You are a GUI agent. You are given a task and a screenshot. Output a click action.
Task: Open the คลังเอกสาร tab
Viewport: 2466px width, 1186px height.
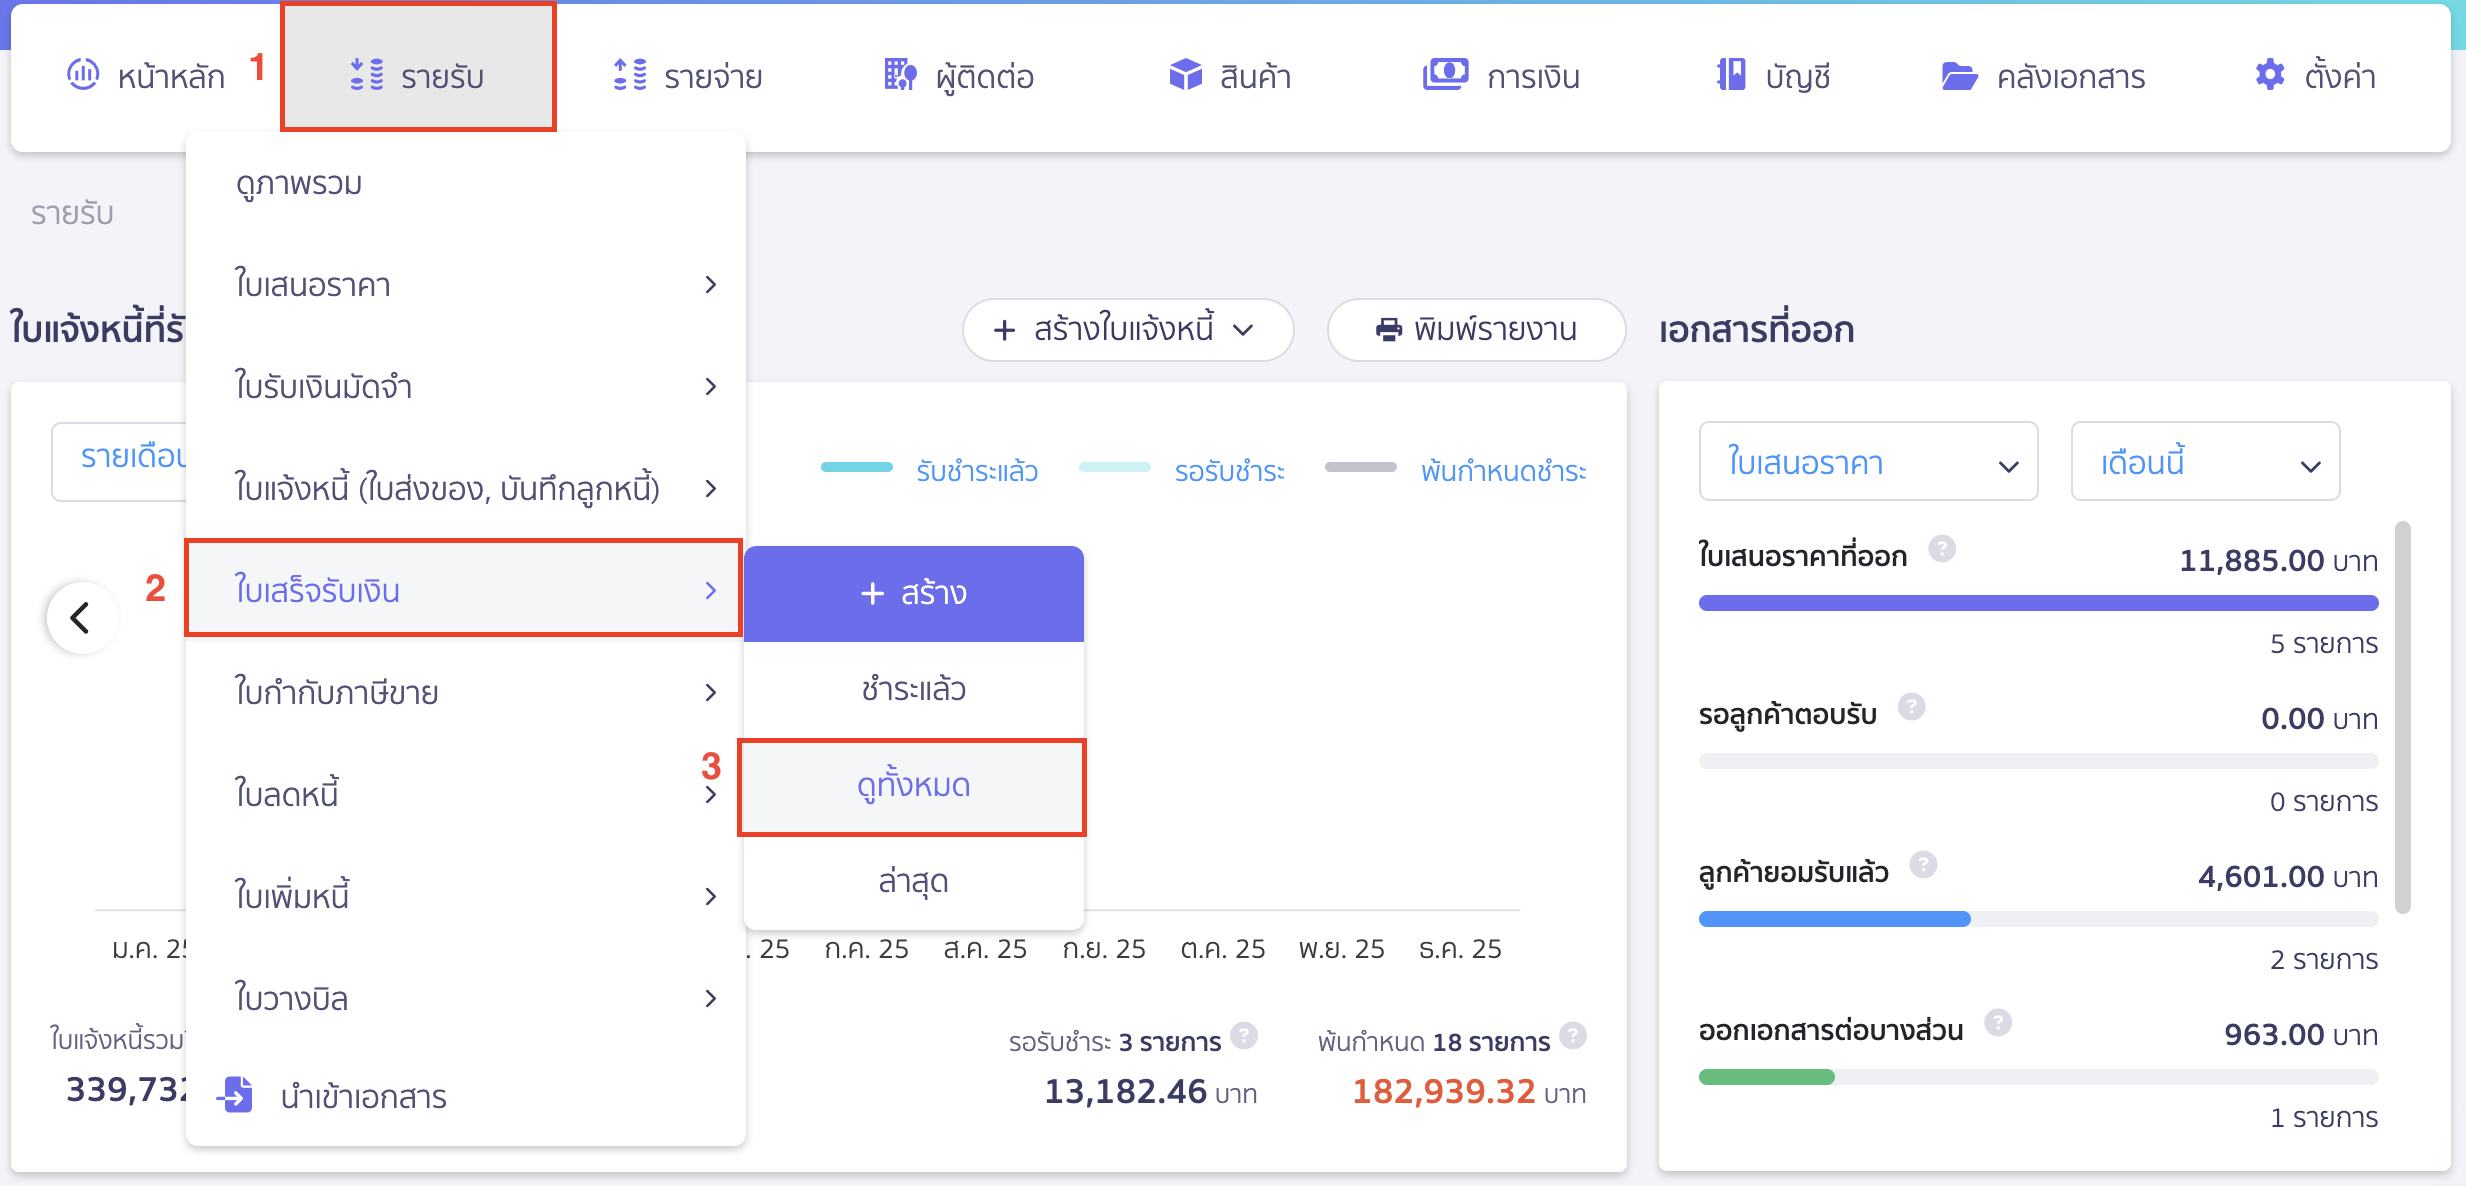point(2043,76)
